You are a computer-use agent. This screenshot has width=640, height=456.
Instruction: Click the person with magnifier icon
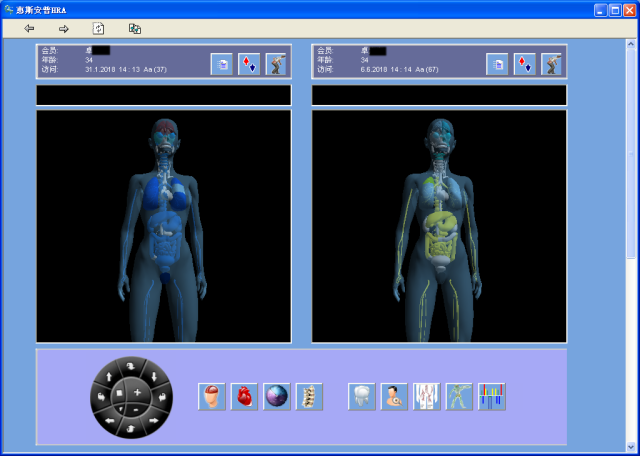click(x=394, y=396)
